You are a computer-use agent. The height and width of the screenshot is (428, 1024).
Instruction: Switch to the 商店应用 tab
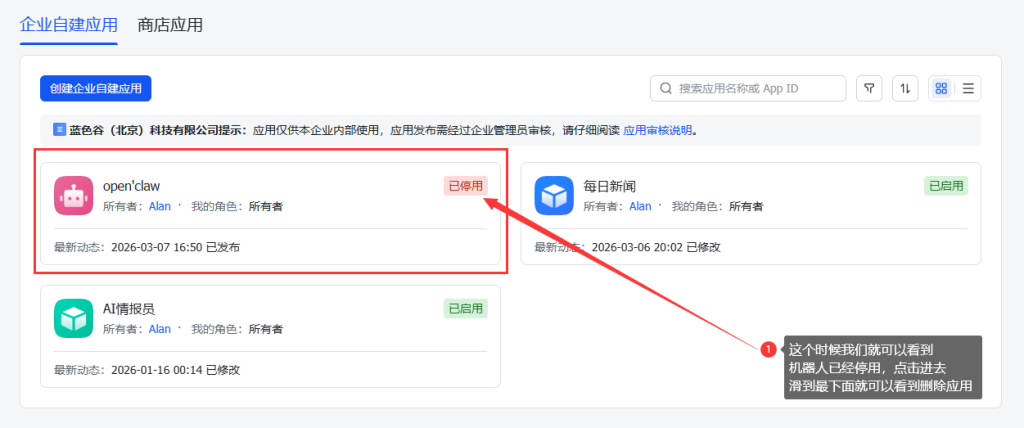pyautogui.click(x=170, y=25)
